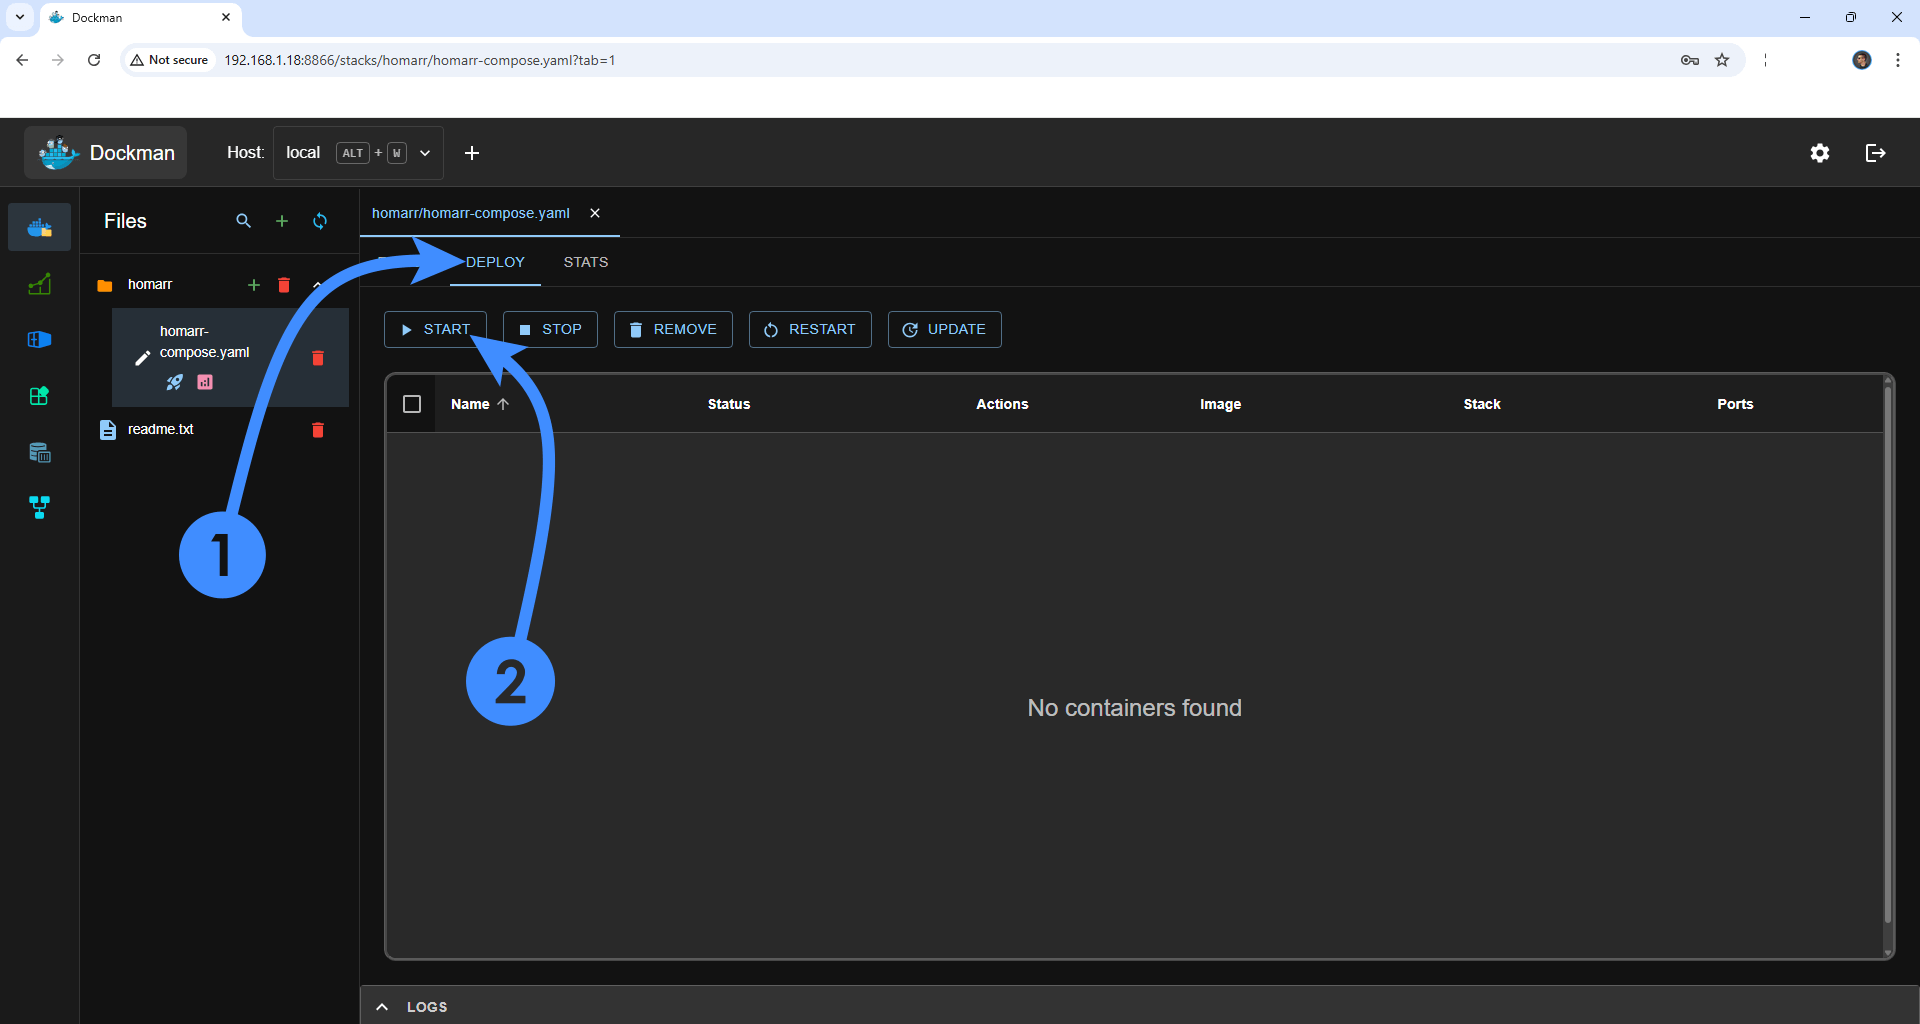
Task: Click the START button
Action: tap(435, 330)
